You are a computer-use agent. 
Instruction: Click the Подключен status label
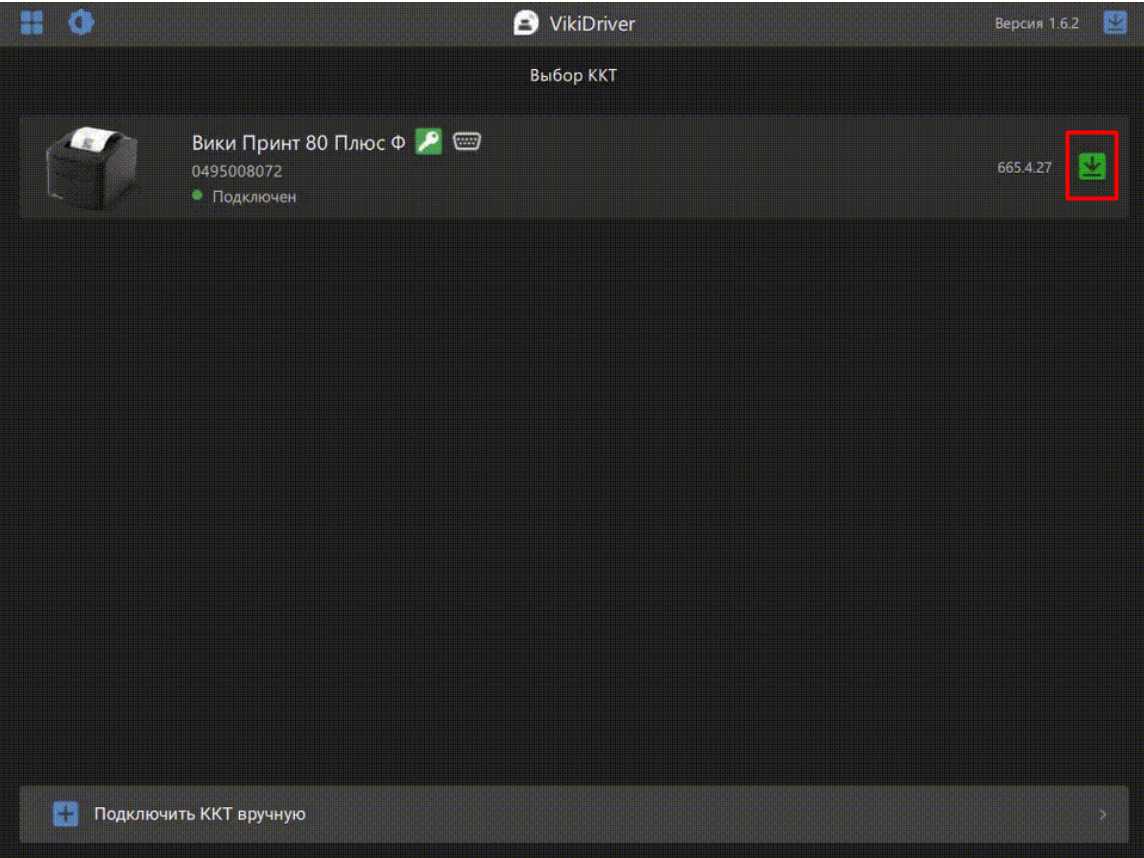click(254, 197)
